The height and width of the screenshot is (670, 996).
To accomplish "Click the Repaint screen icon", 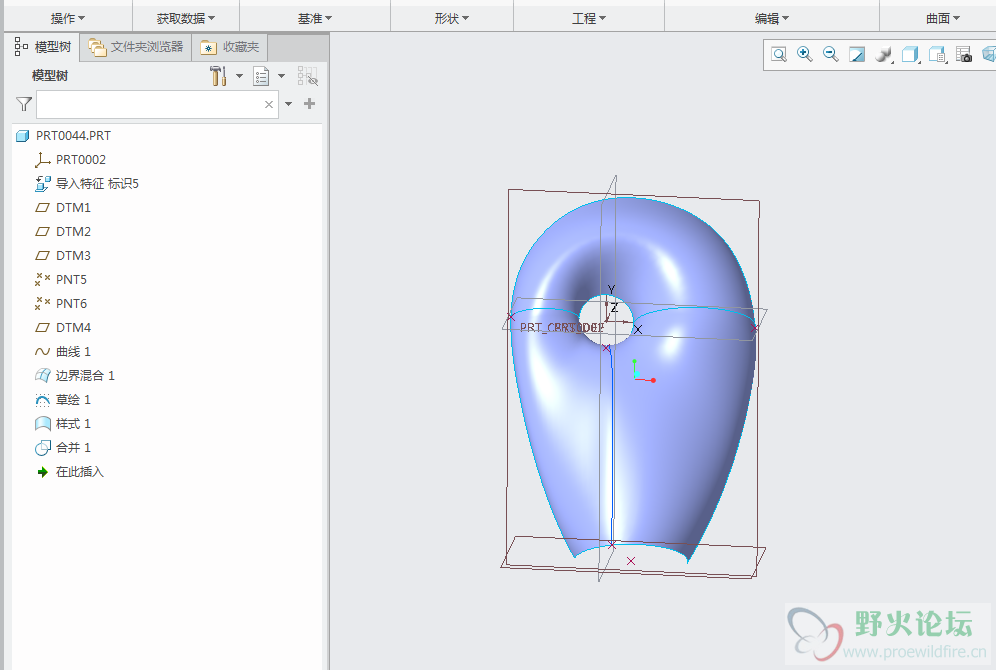I will pyautogui.click(x=857, y=55).
